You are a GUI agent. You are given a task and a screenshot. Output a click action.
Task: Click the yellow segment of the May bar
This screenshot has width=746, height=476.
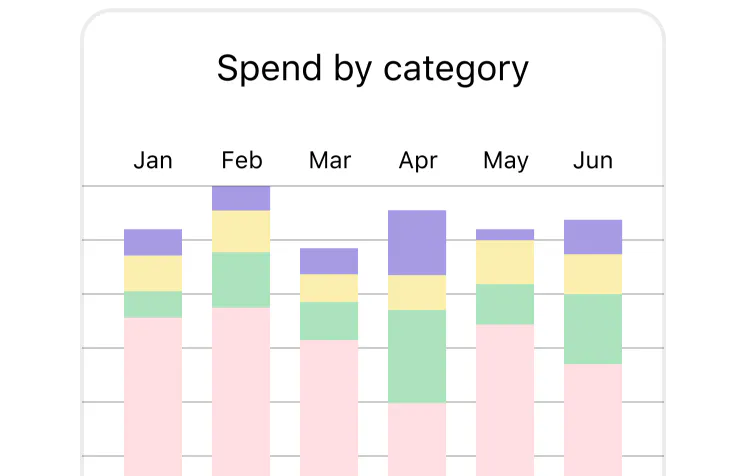[505, 262]
